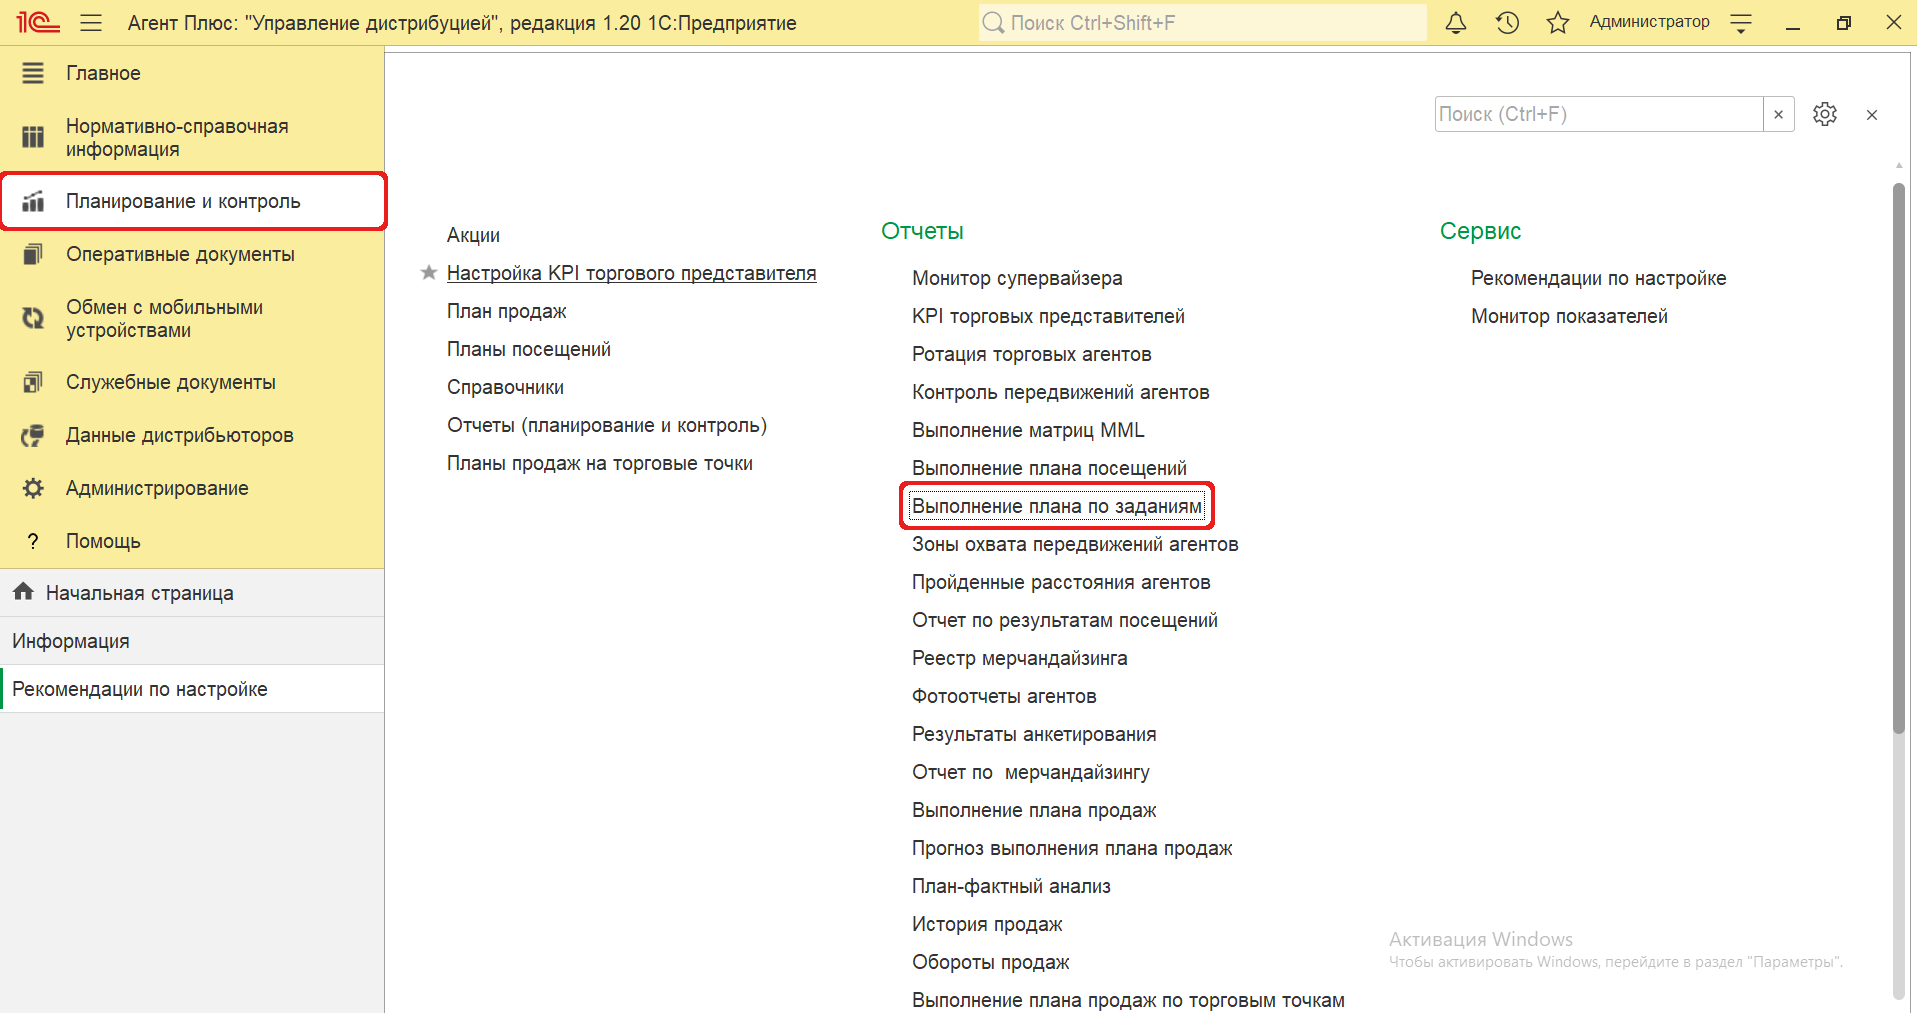Image resolution: width=1917 pixels, height=1013 pixels.
Task: Open Контроль передвижений агентов report
Action: 1061,392
